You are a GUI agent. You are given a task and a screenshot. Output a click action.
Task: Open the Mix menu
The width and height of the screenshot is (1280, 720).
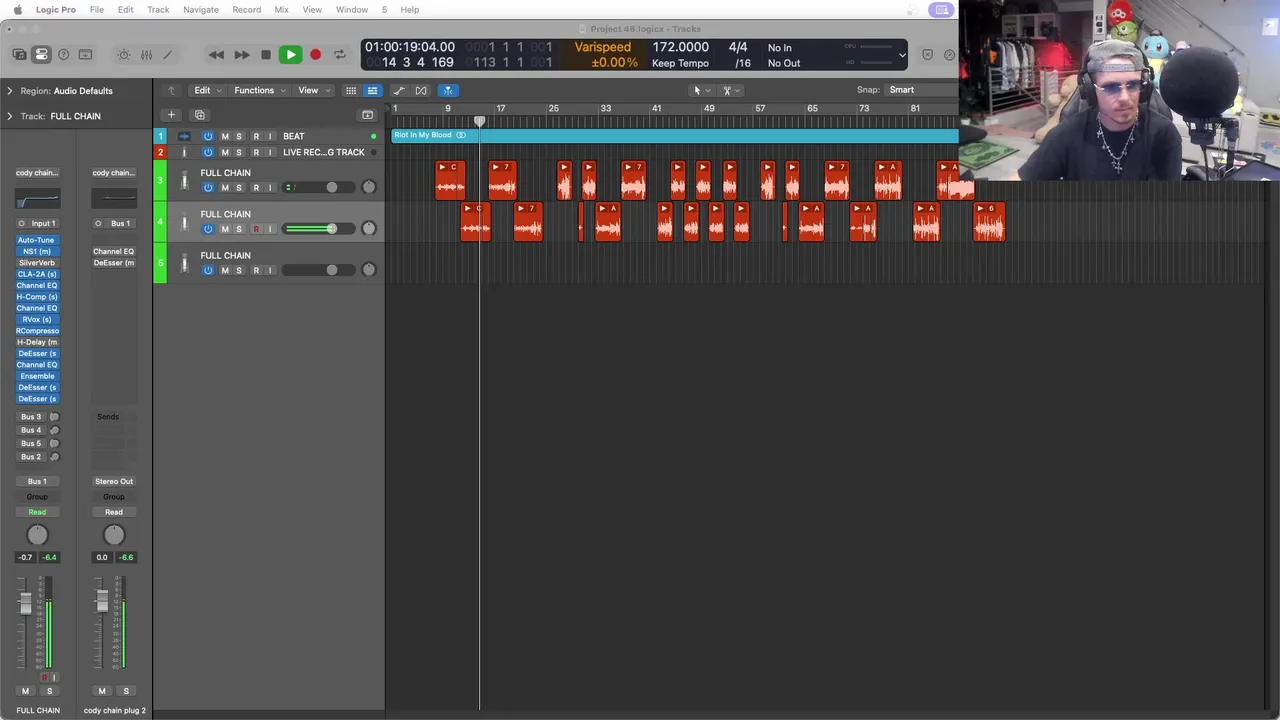tap(281, 9)
